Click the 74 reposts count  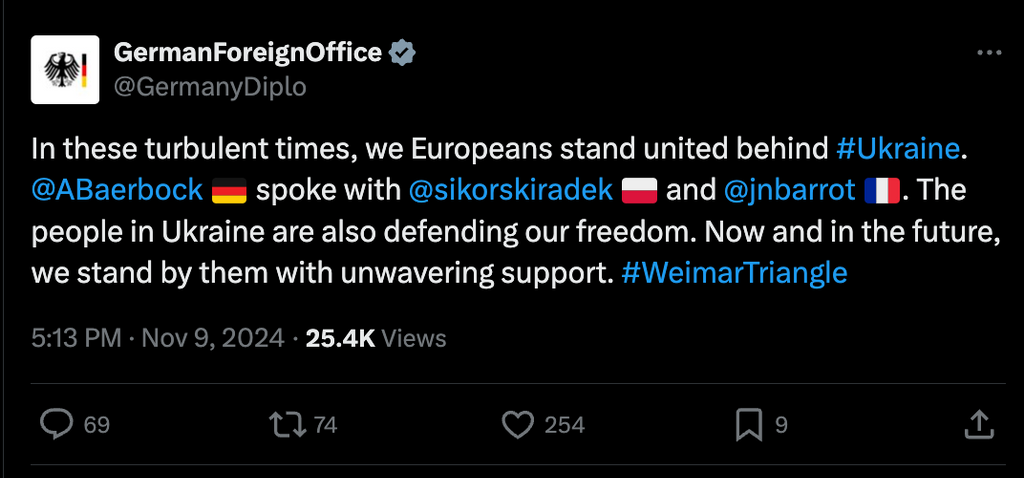(325, 425)
